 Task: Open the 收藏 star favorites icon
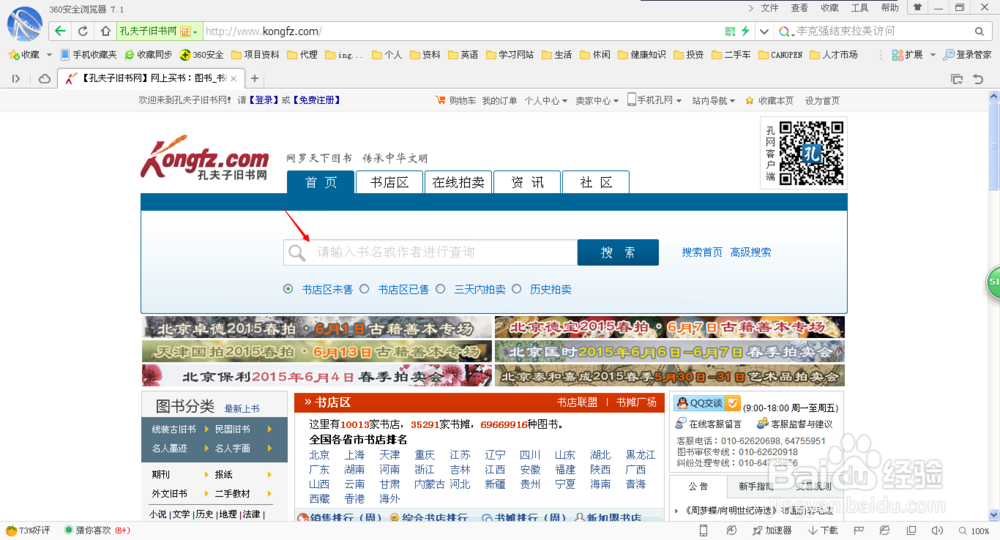[13, 55]
